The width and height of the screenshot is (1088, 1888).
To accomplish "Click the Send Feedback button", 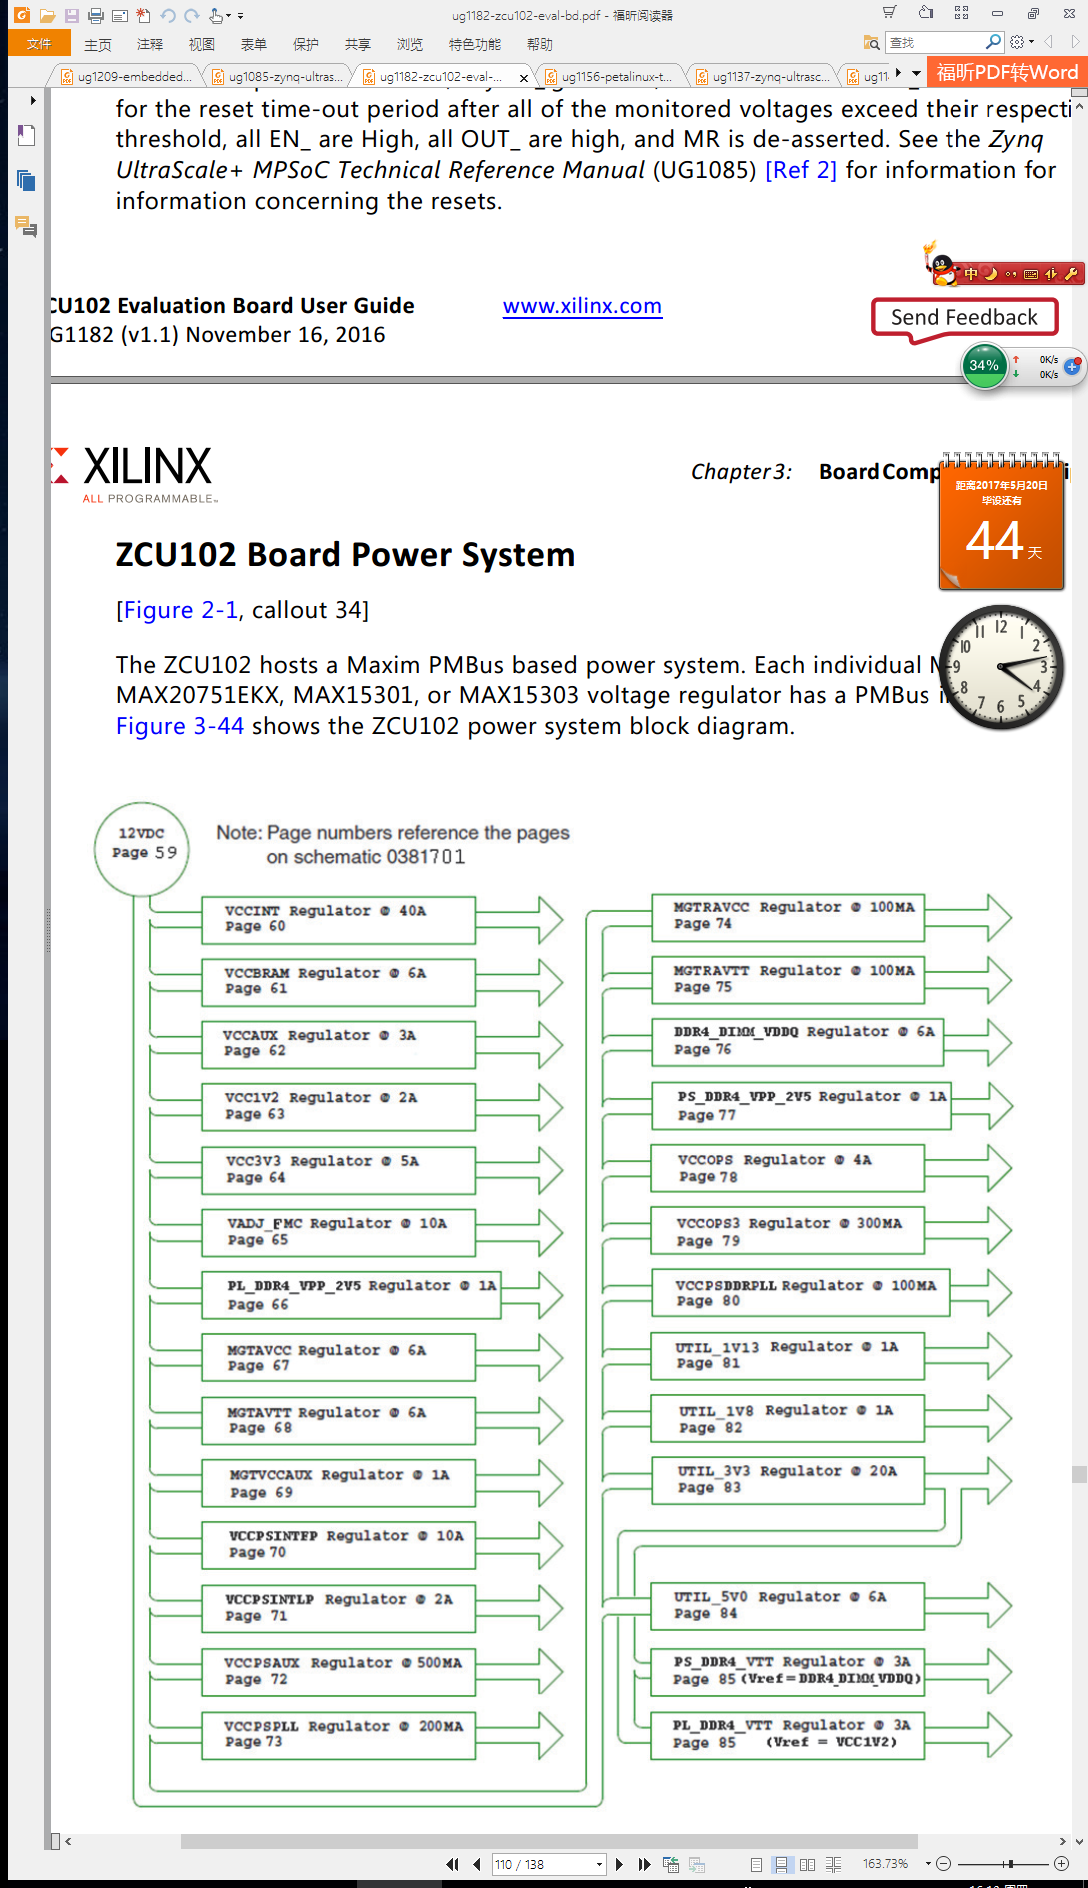I will [x=964, y=317].
